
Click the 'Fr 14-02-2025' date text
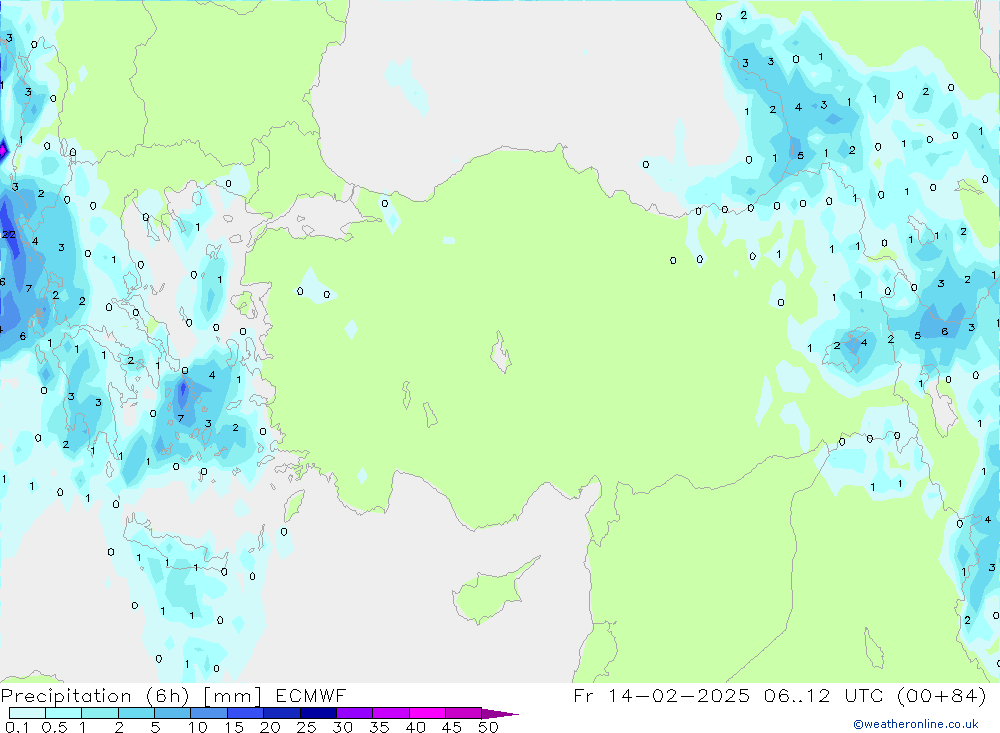click(661, 695)
